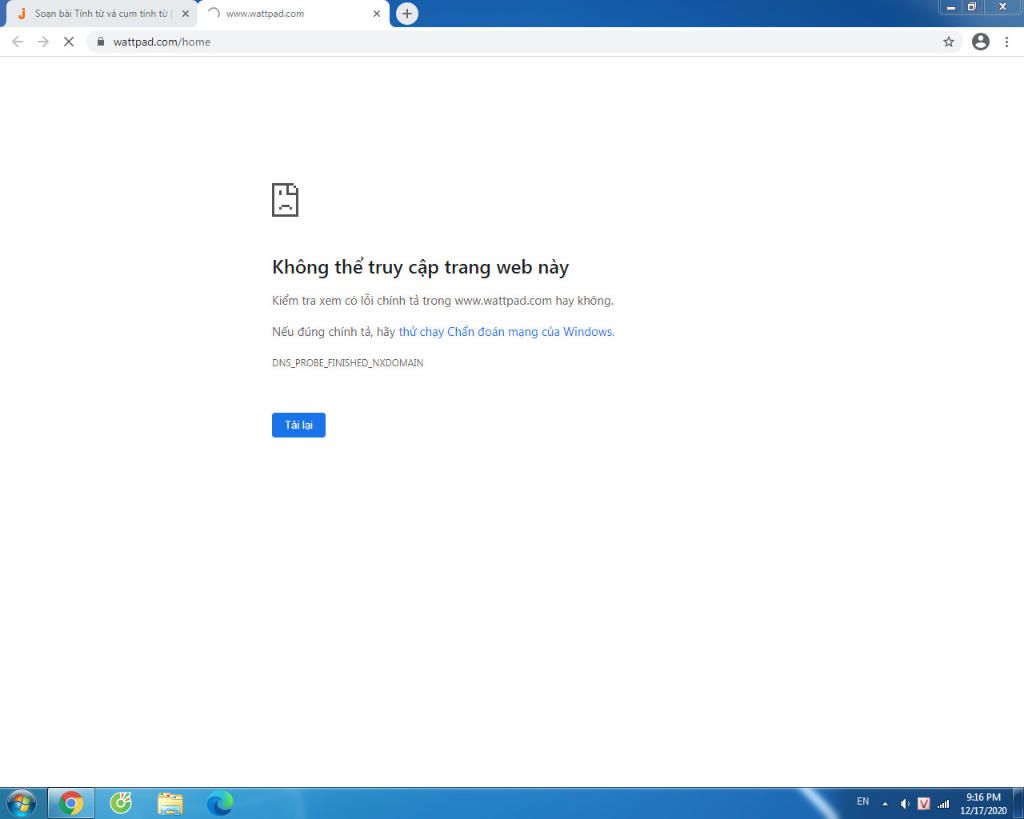Open the Windows Start menu
Image resolution: width=1024 pixels, height=819 pixels.
pyautogui.click(x=21, y=803)
